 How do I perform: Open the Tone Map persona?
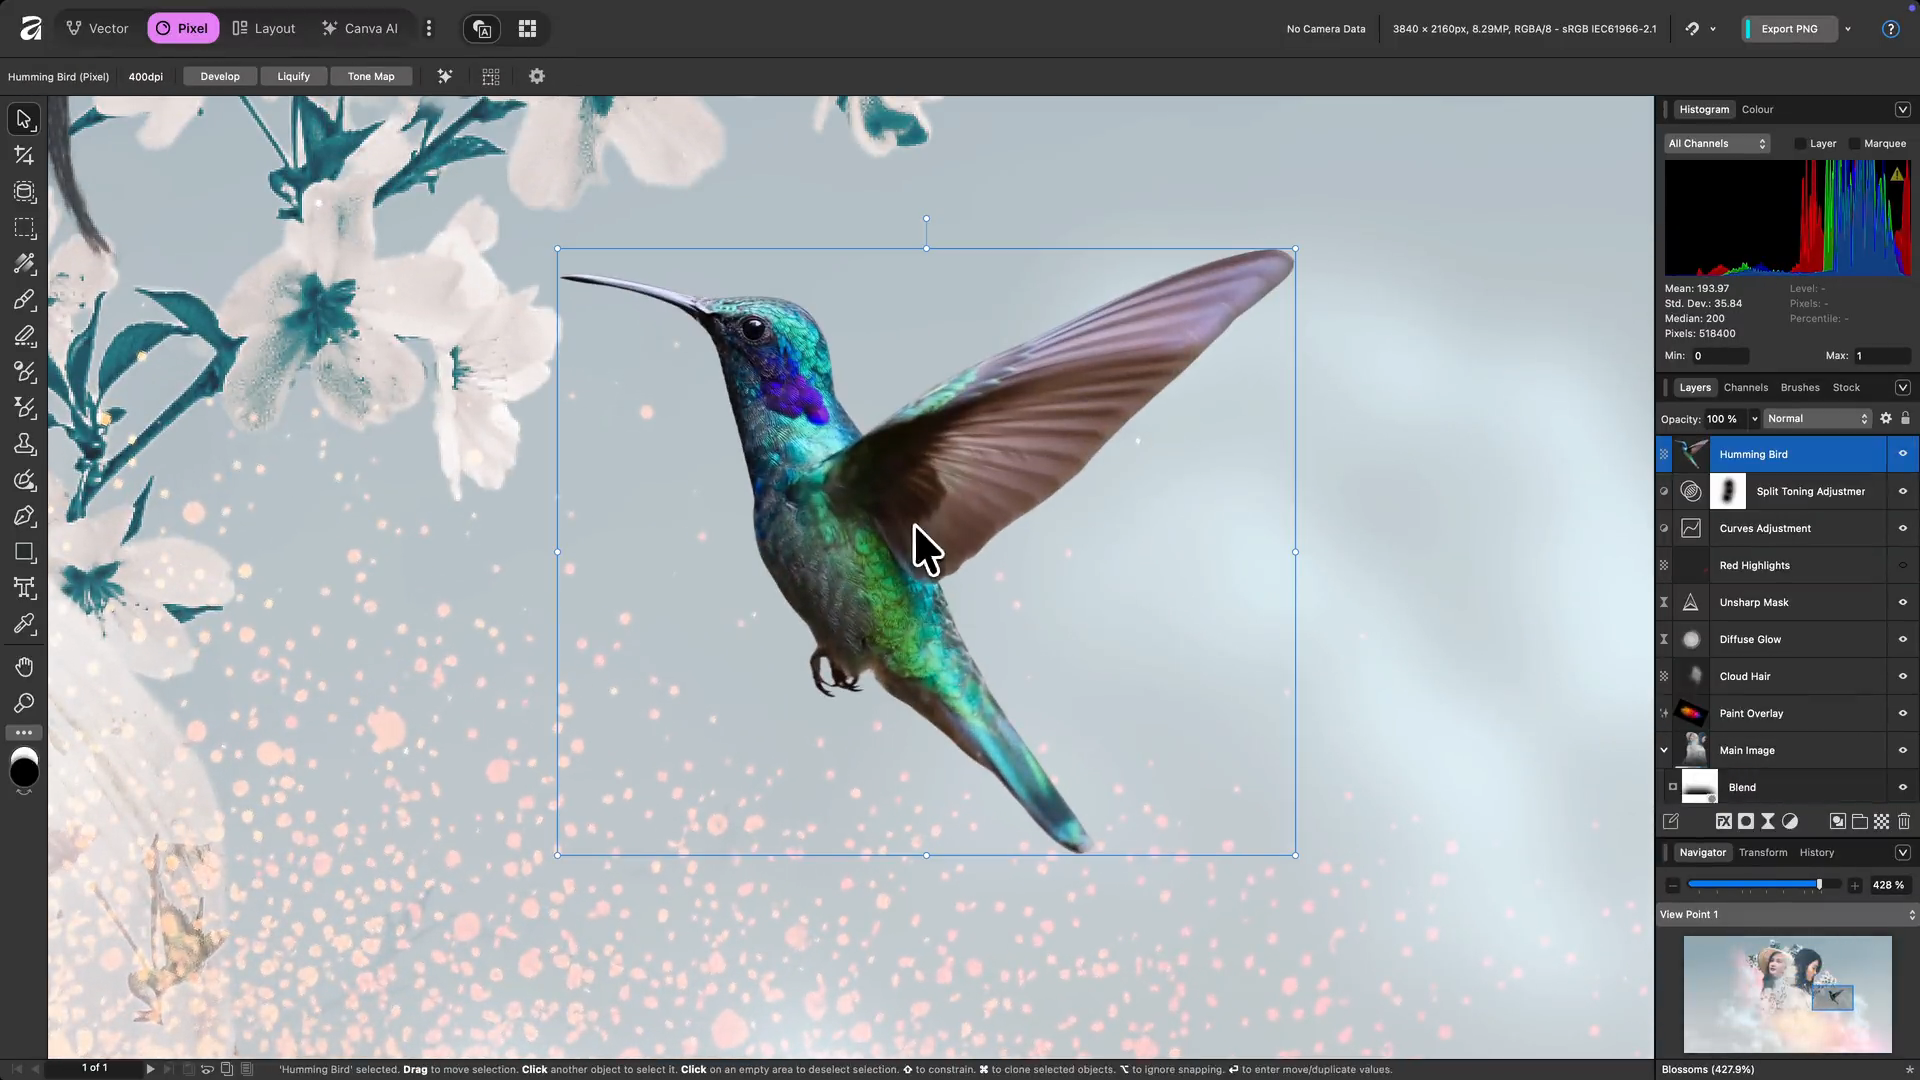pos(371,76)
